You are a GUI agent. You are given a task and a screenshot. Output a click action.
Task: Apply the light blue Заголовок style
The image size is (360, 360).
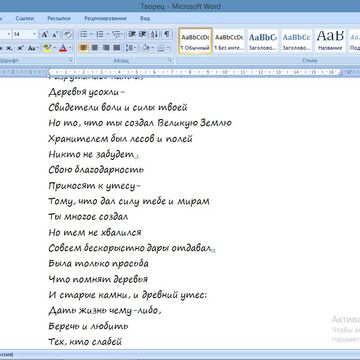296,41
